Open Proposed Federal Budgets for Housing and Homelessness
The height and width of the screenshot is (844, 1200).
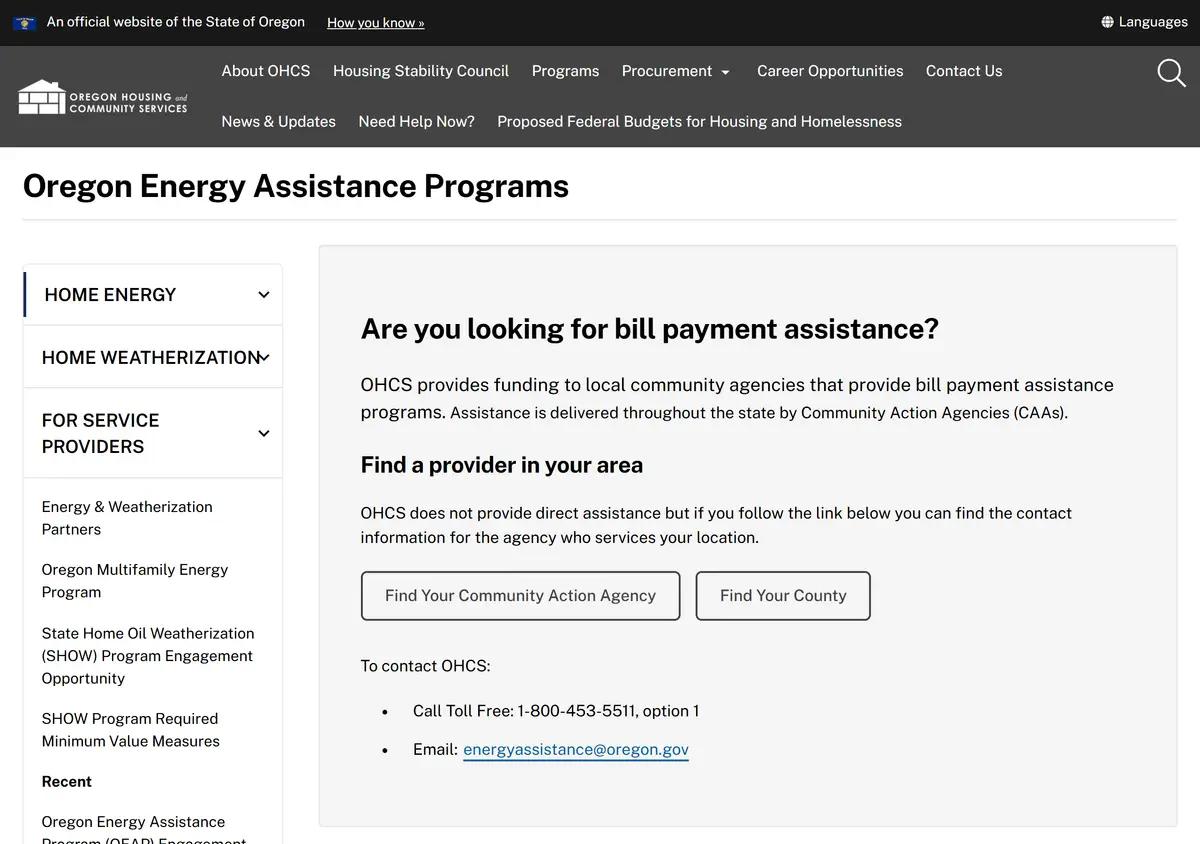699,121
